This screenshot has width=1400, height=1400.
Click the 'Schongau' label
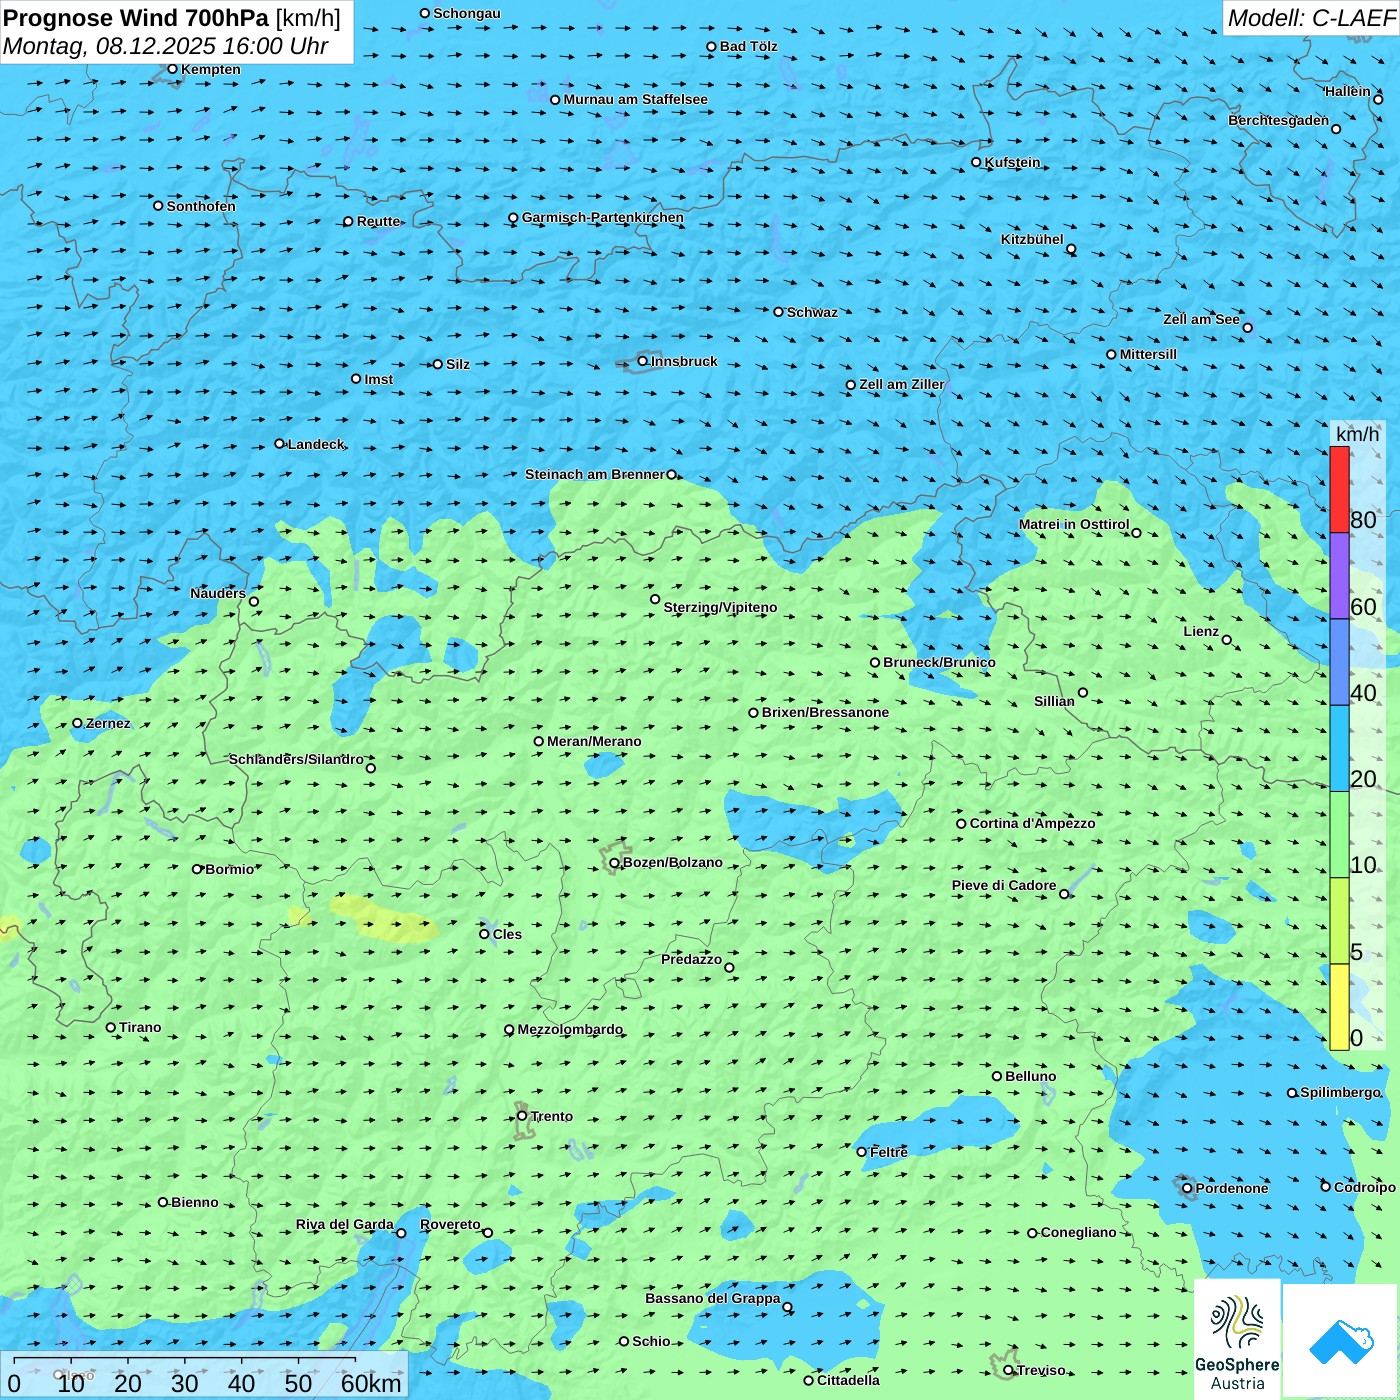click(466, 13)
